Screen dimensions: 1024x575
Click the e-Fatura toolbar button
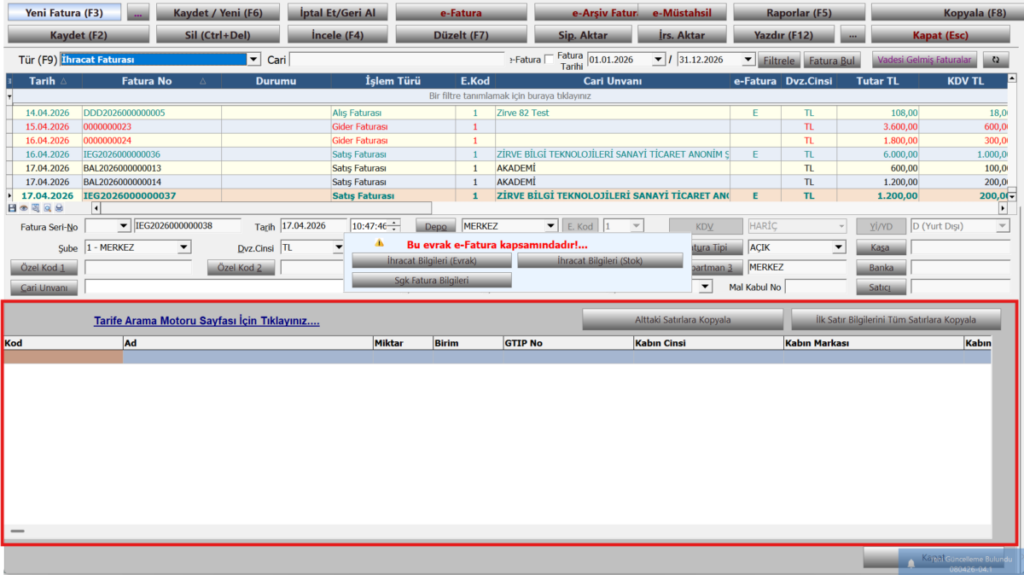coord(461,12)
